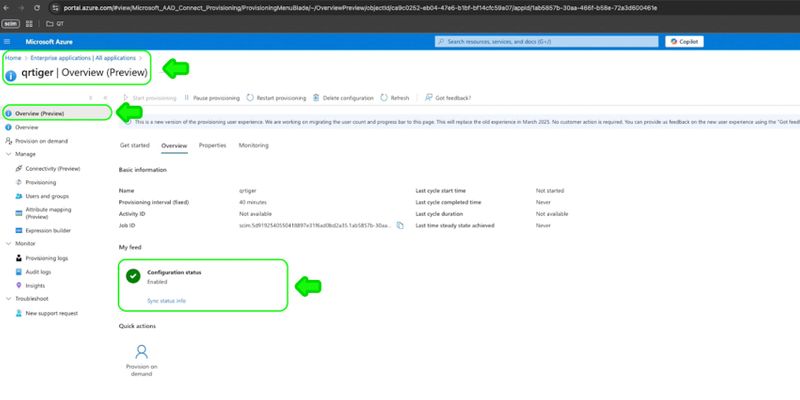Click the Users and groups people icon
Screen dimensions: 800x400
click(x=19, y=196)
